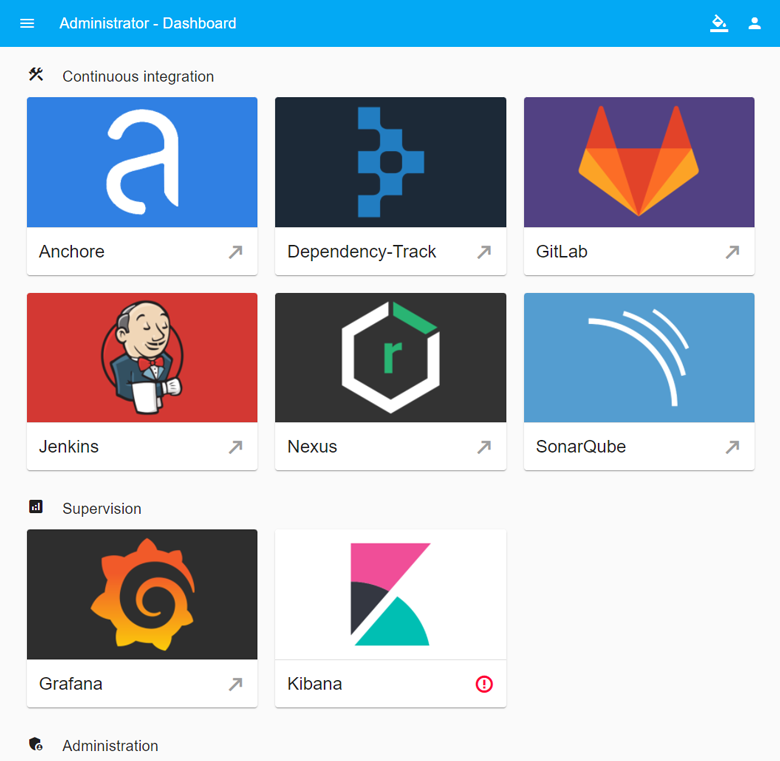Select the GitLab fox logo image
Screen dimensions: 780x761
pos(639,162)
